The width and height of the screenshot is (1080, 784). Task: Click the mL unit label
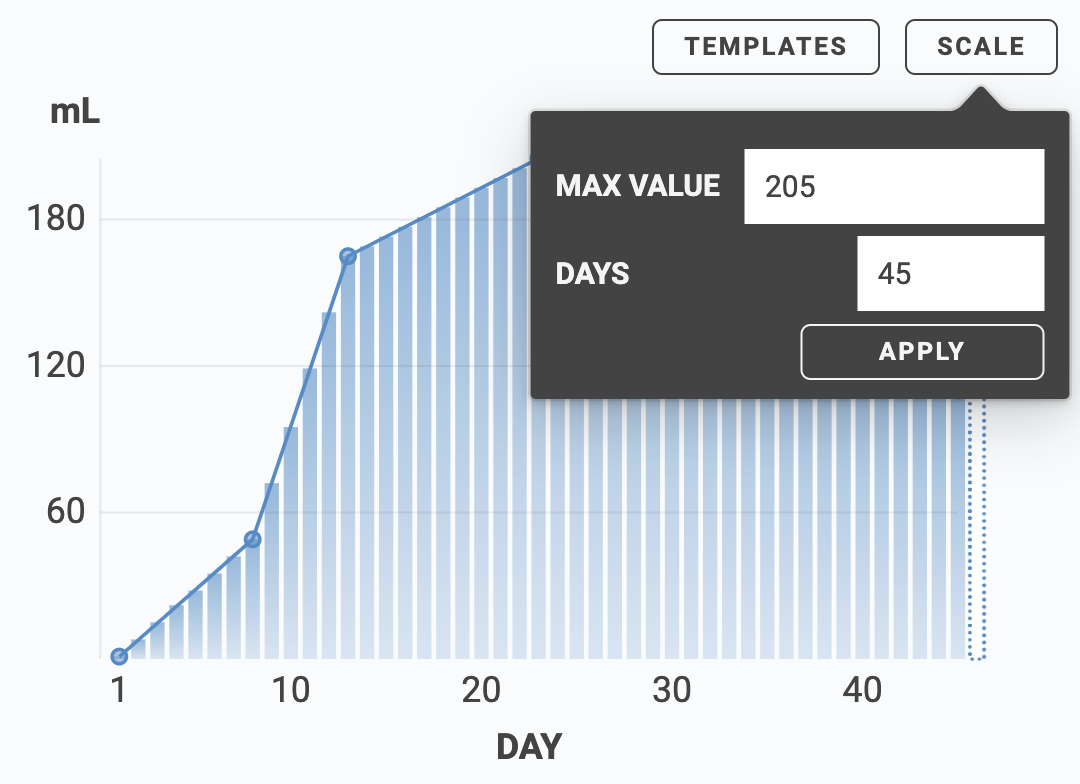coord(75,112)
